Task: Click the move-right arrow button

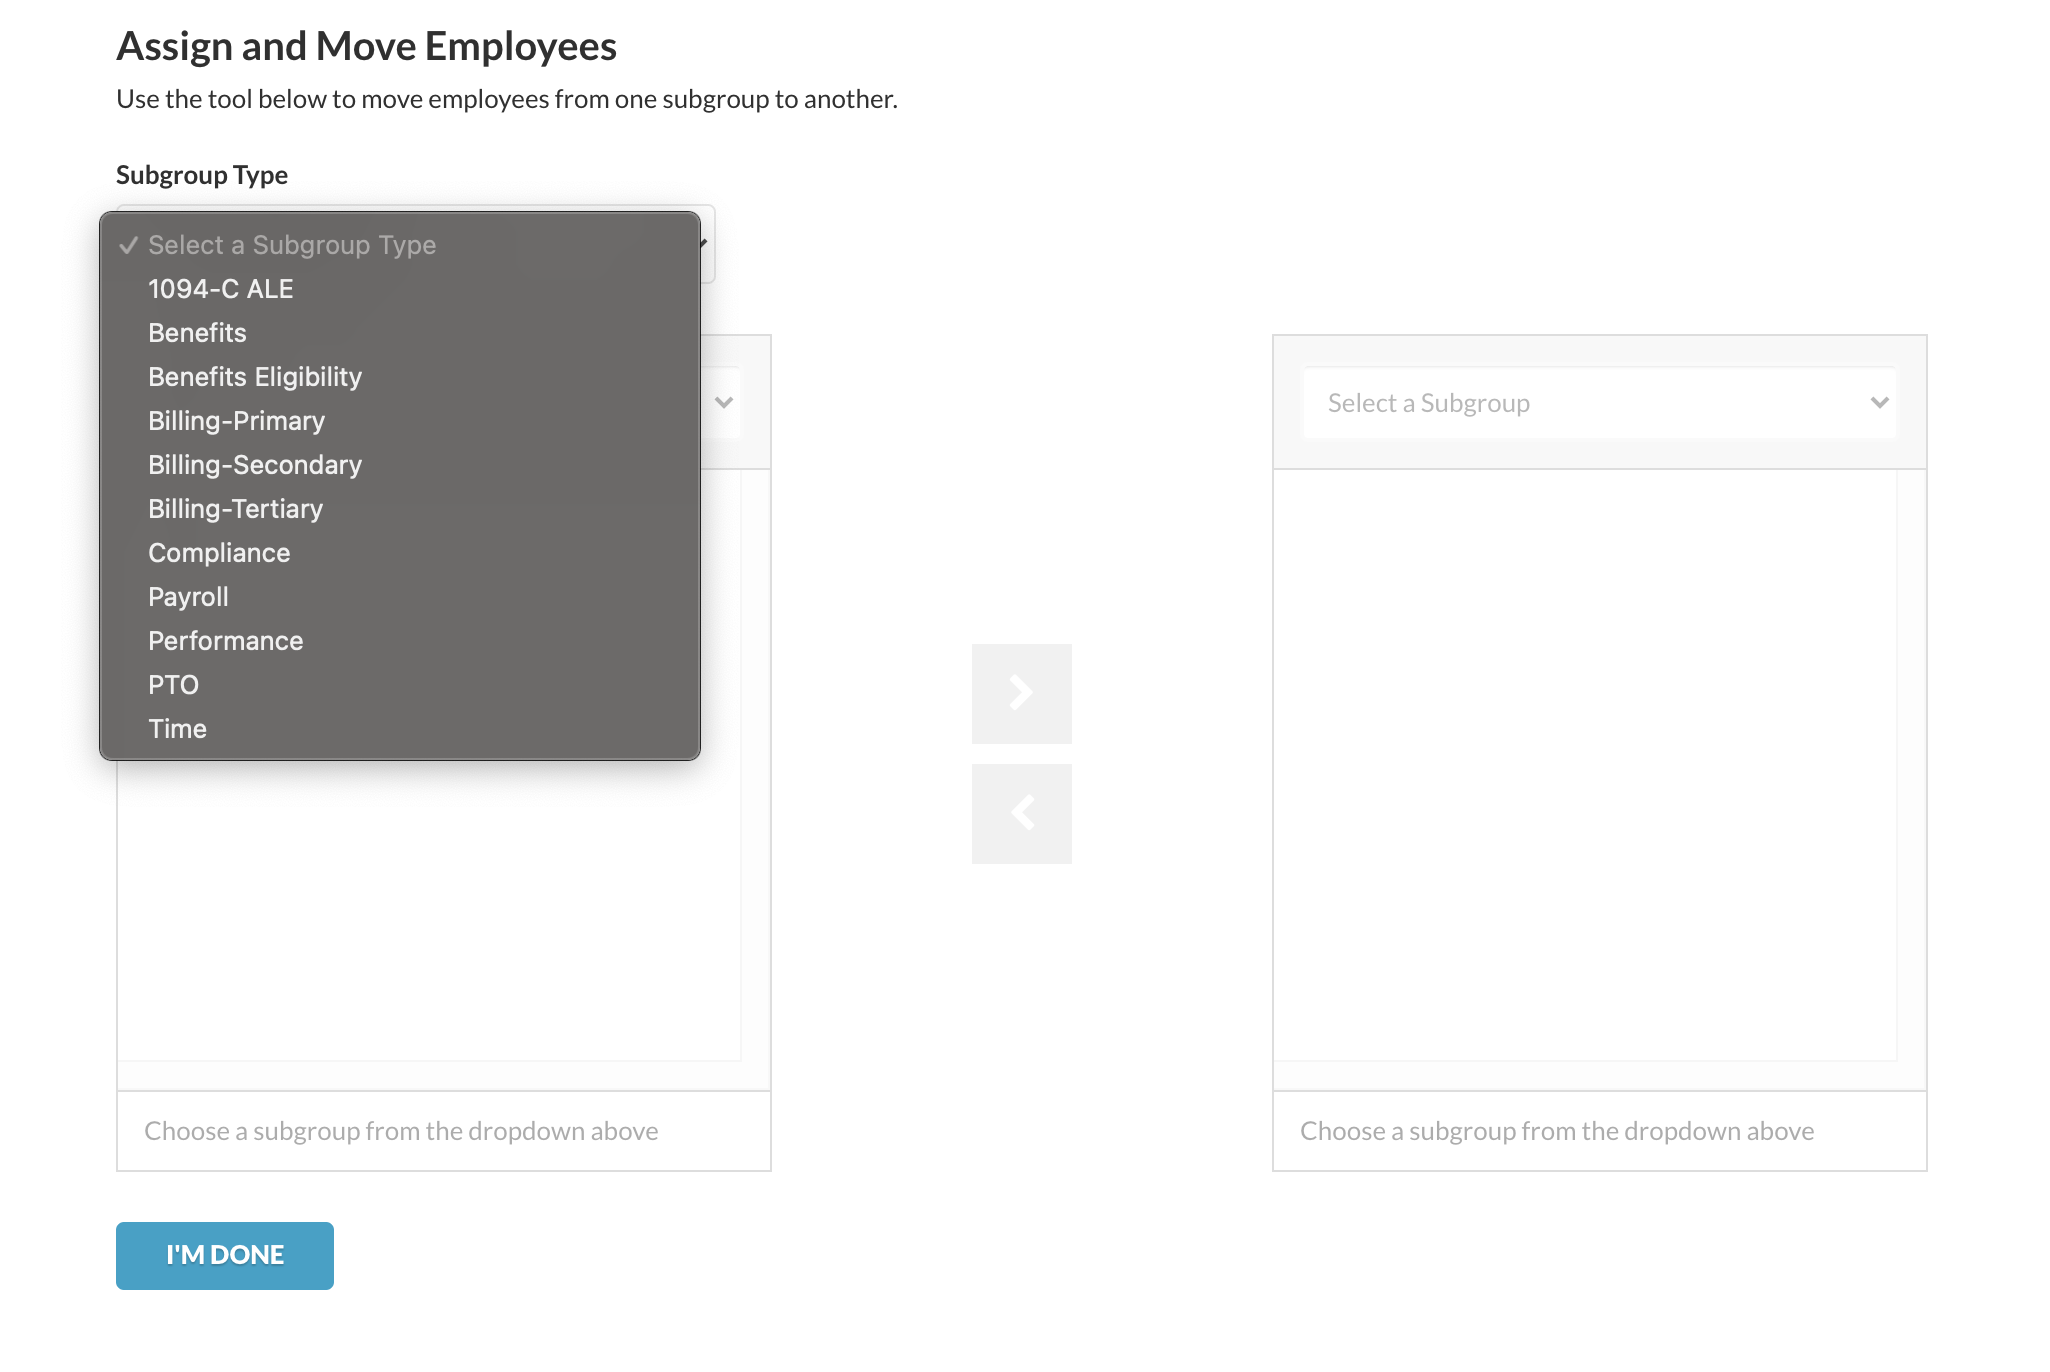Action: click(1021, 693)
